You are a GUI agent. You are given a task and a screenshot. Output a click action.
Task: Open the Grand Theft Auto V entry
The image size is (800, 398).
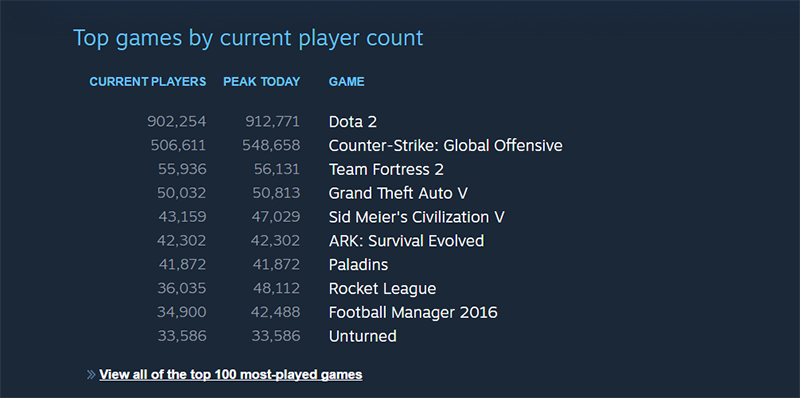(398, 193)
